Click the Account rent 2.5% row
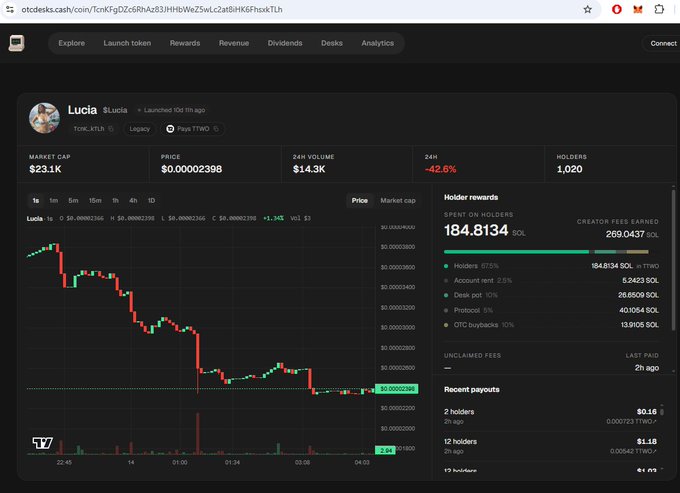 click(551, 281)
